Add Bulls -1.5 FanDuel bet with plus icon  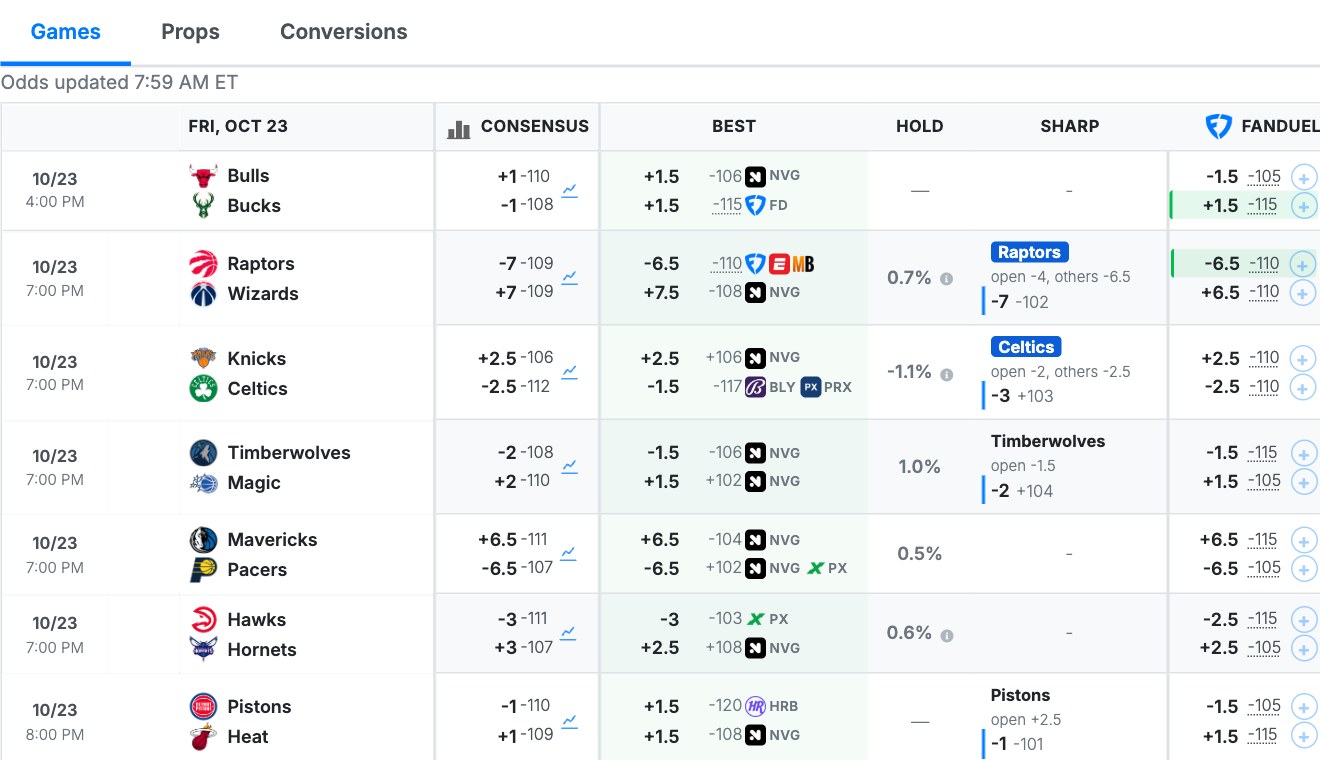[x=1304, y=178]
